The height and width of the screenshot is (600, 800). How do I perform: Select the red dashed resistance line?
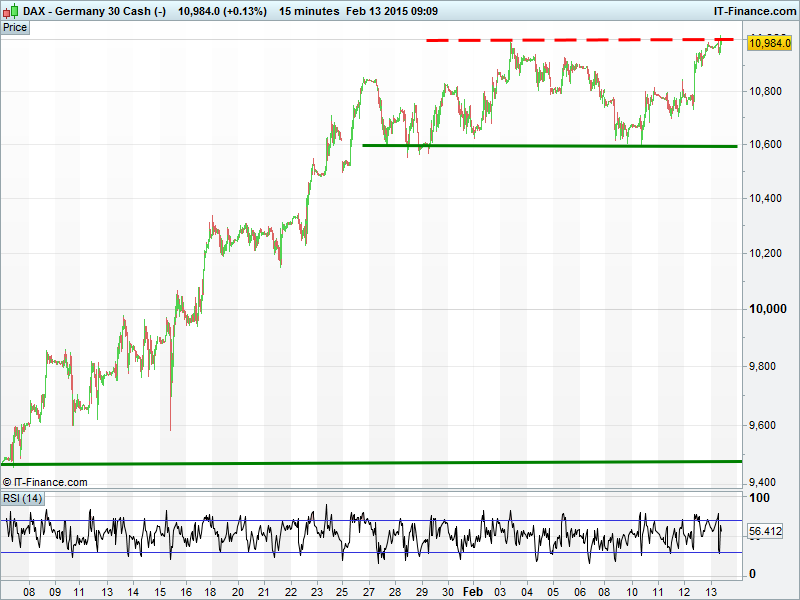(580, 40)
